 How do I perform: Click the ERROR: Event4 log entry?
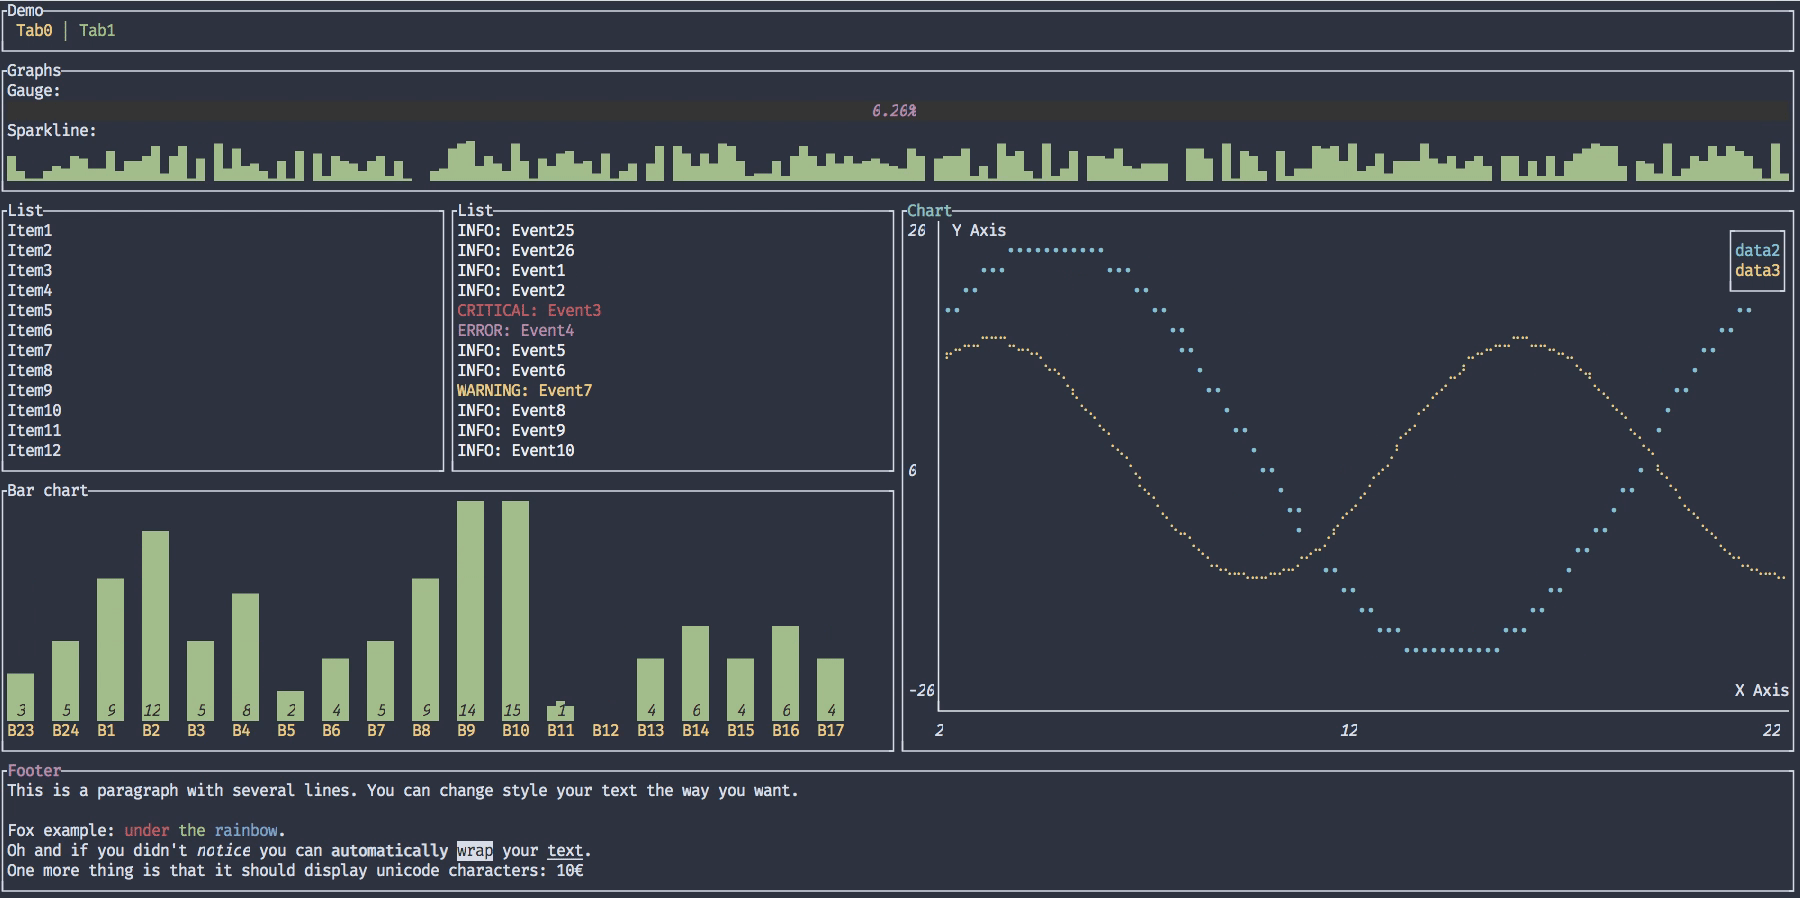pyautogui.click(x=516, y=331)
